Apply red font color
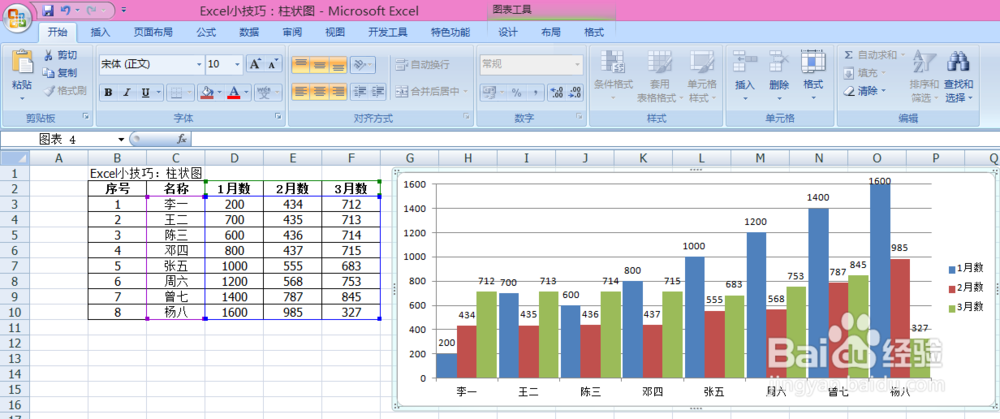 (233, 92)
